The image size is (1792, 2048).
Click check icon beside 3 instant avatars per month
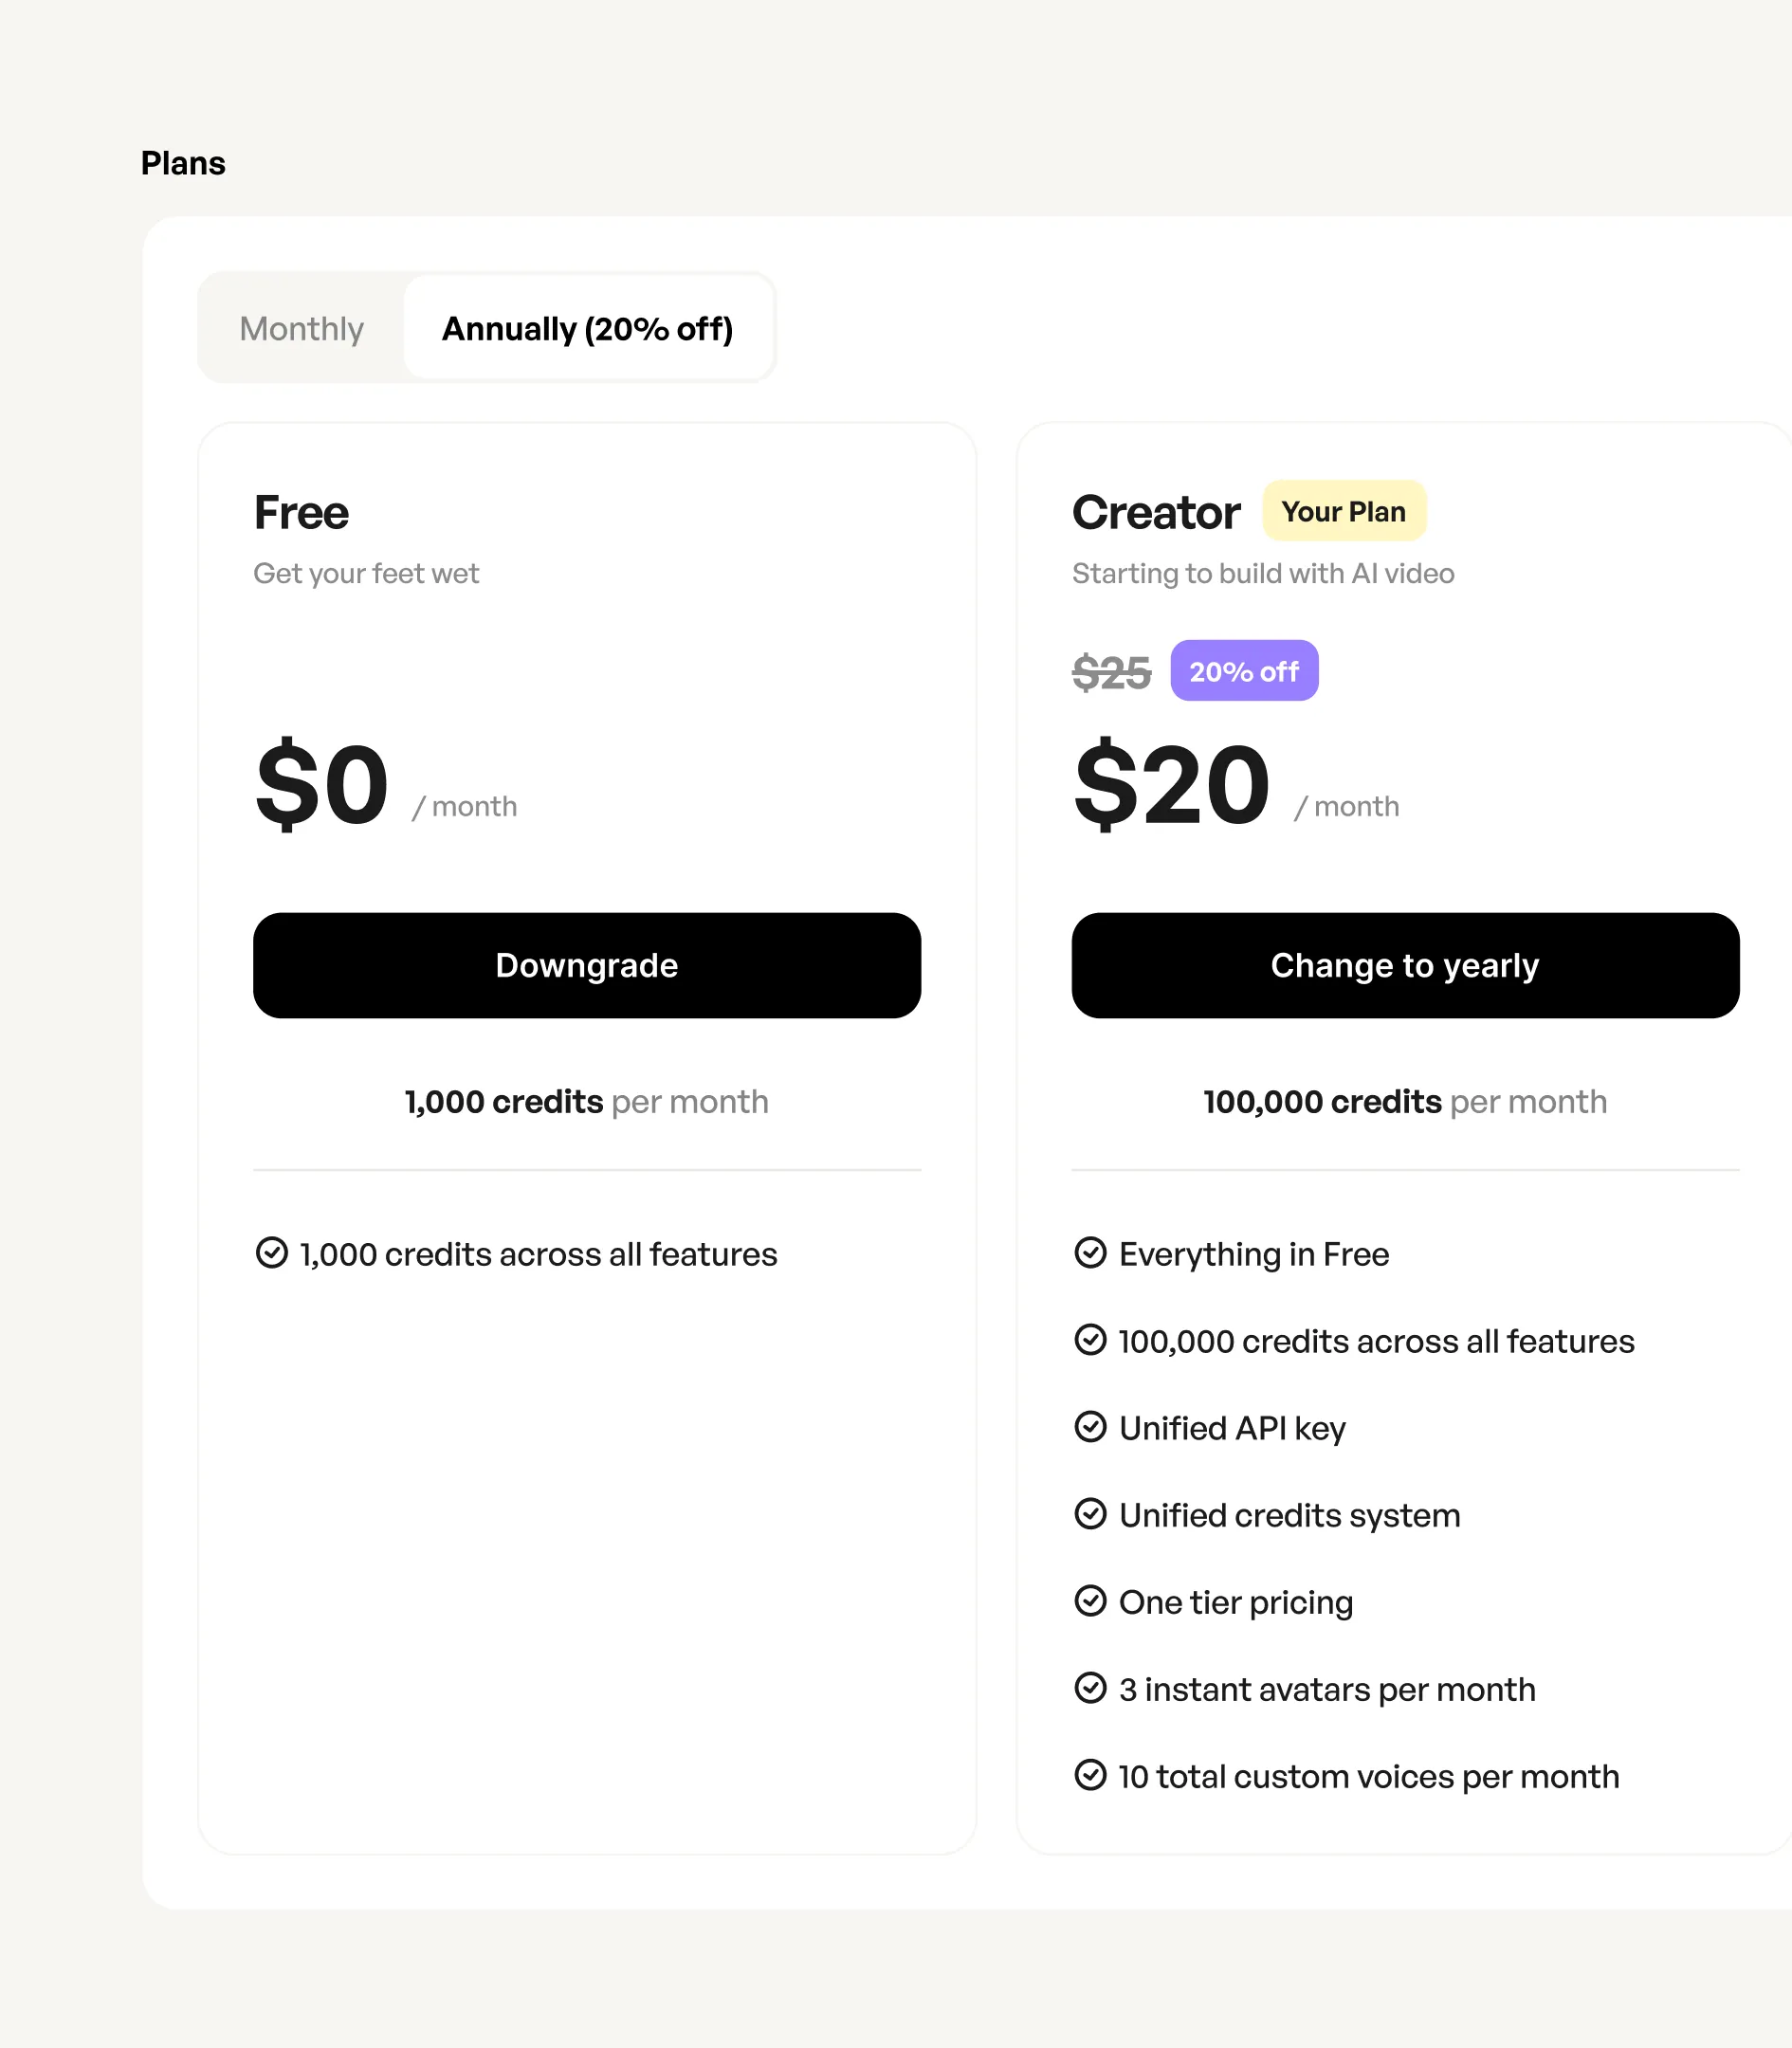tap(1090, 1687)
